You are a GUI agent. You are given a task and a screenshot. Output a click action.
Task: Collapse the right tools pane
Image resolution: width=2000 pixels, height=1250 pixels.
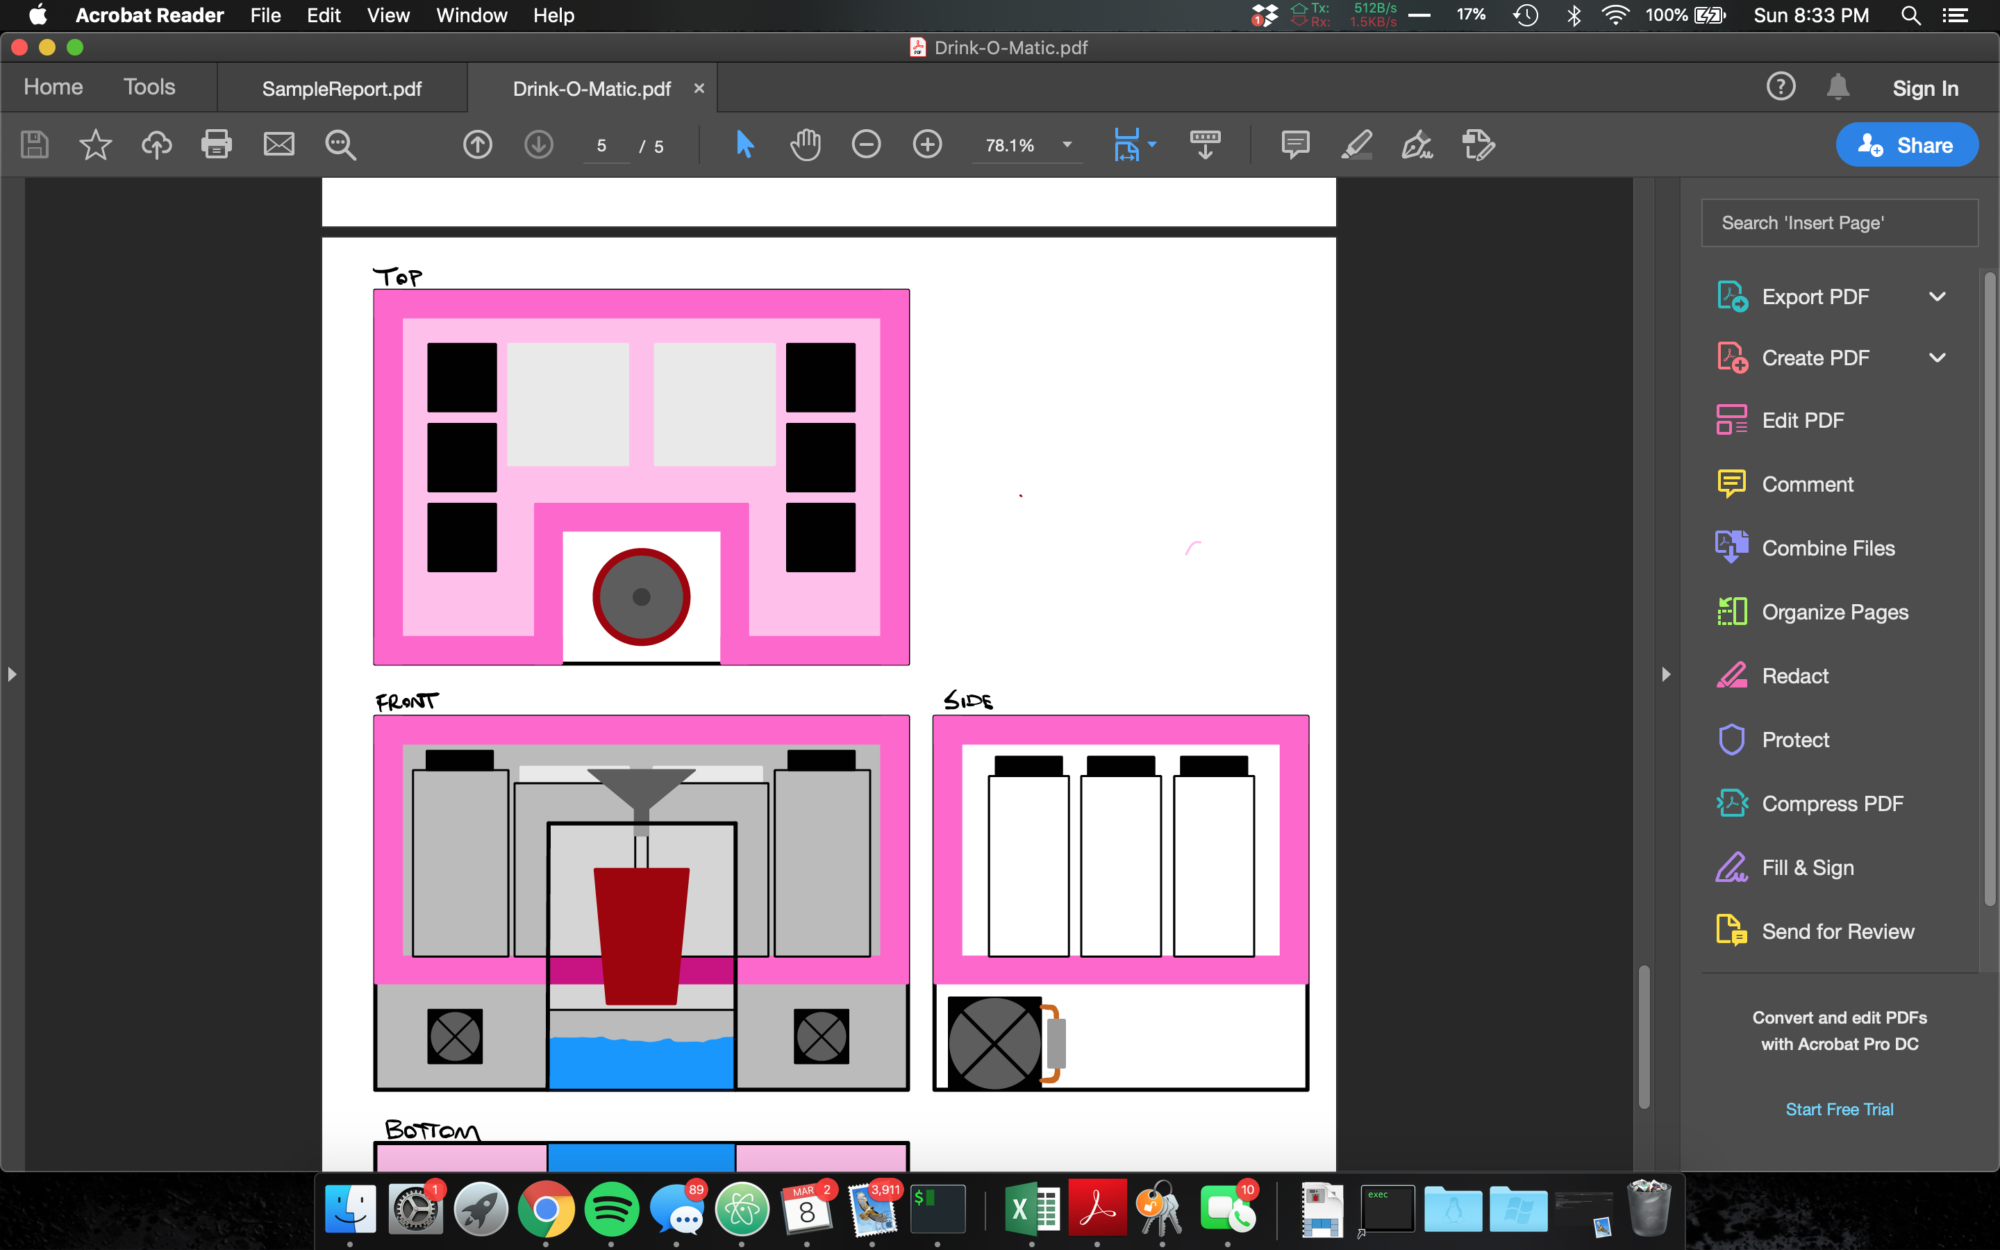(1666, 674)
